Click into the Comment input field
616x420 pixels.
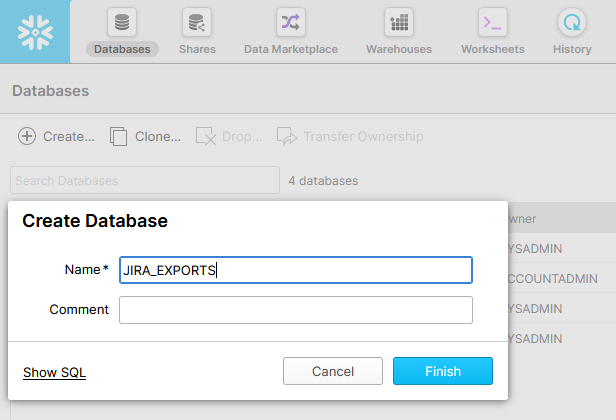click(295, 310)
